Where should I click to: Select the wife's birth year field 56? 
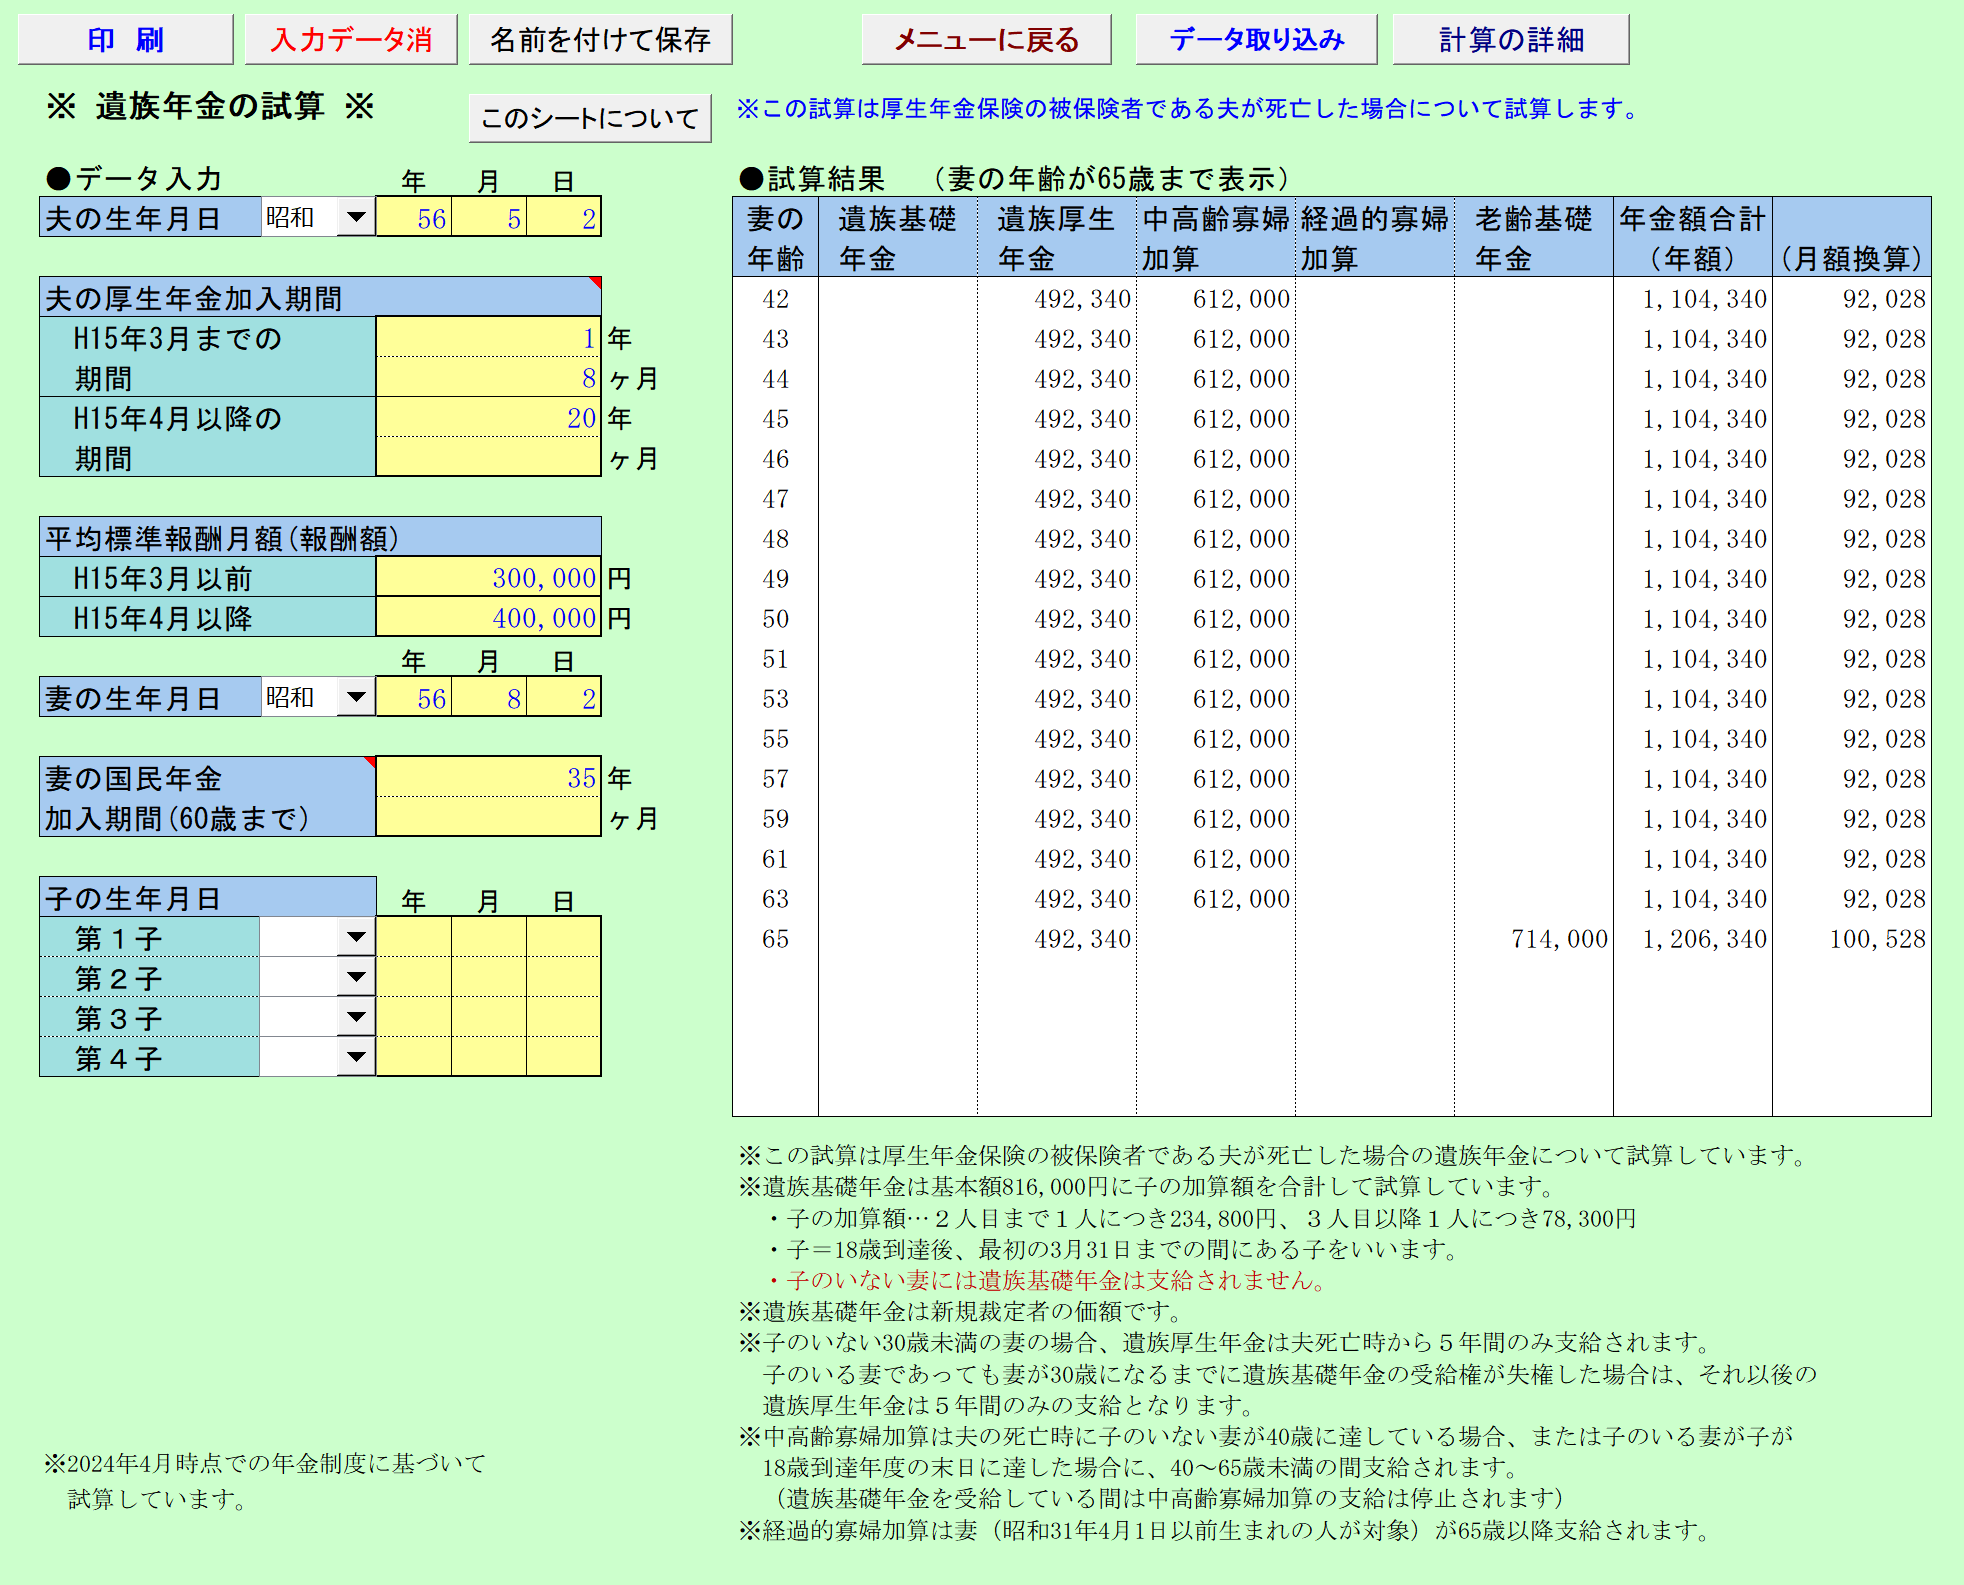point(414,697)
